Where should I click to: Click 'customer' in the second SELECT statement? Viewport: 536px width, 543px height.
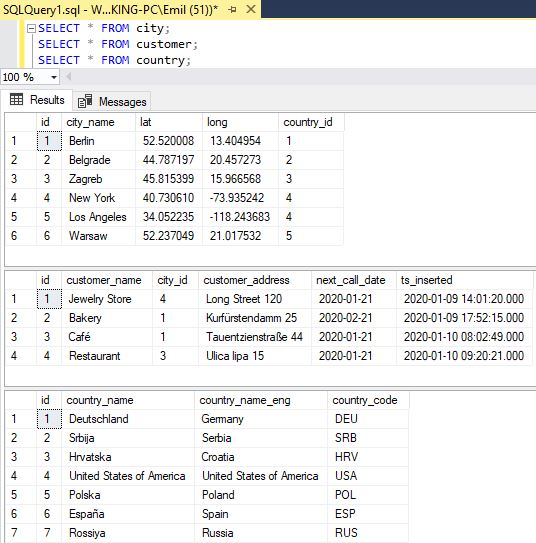pyautogui.click(x=164, y=44)
